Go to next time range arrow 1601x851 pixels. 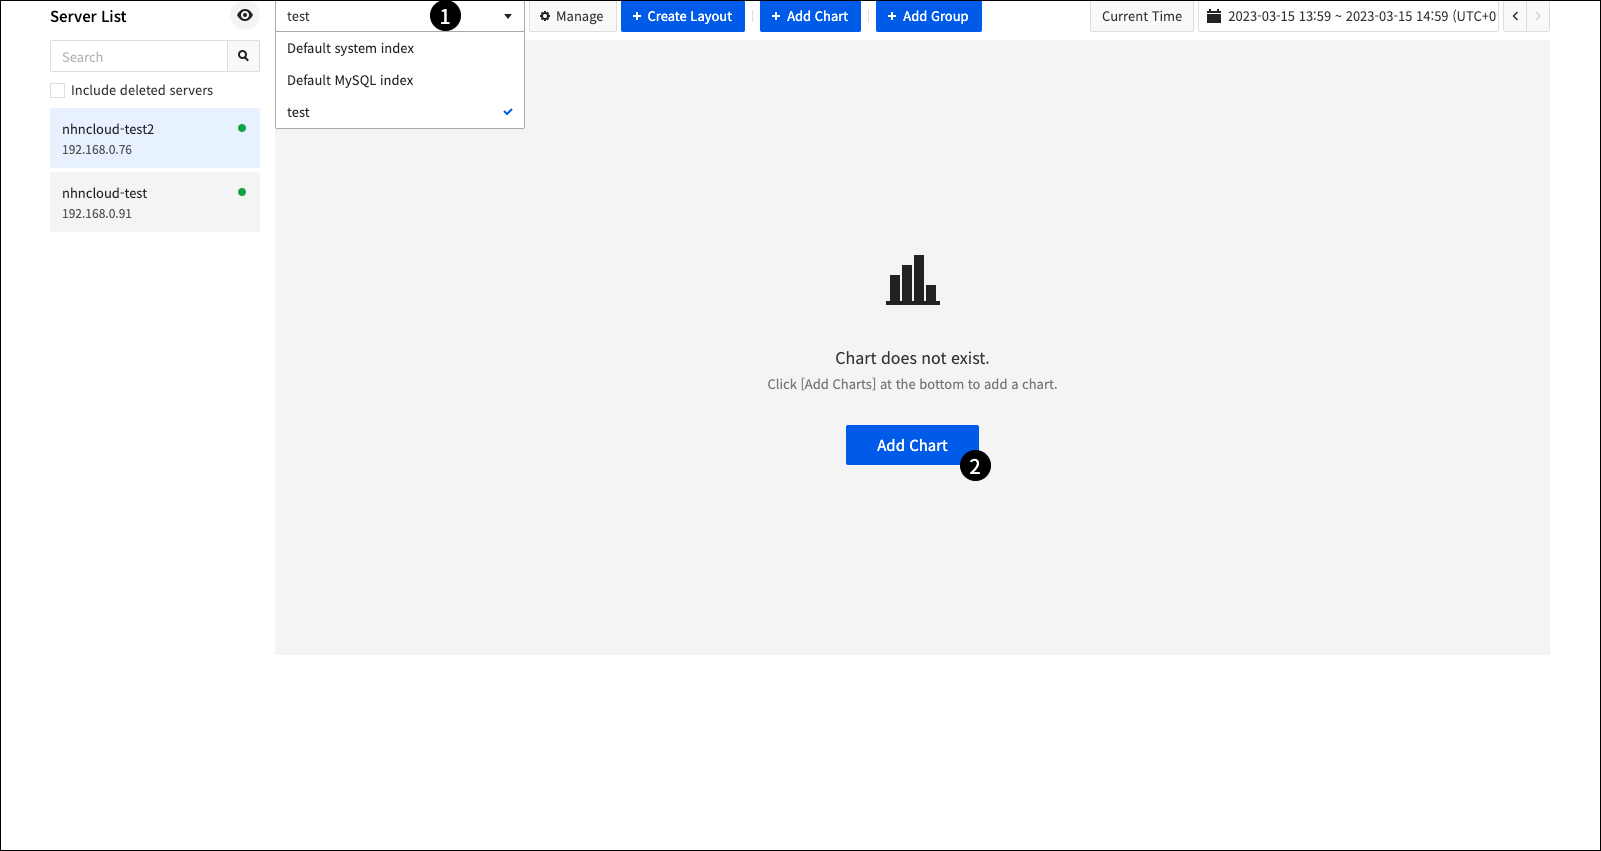click(1538, 16)
